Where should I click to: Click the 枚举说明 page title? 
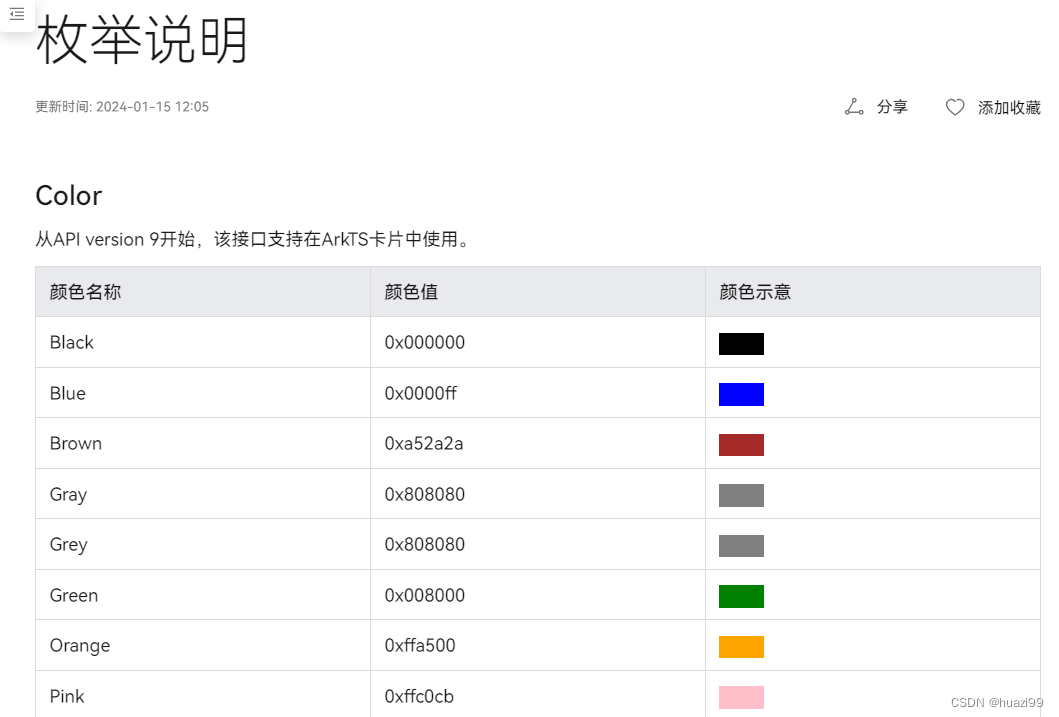point(142,39)
